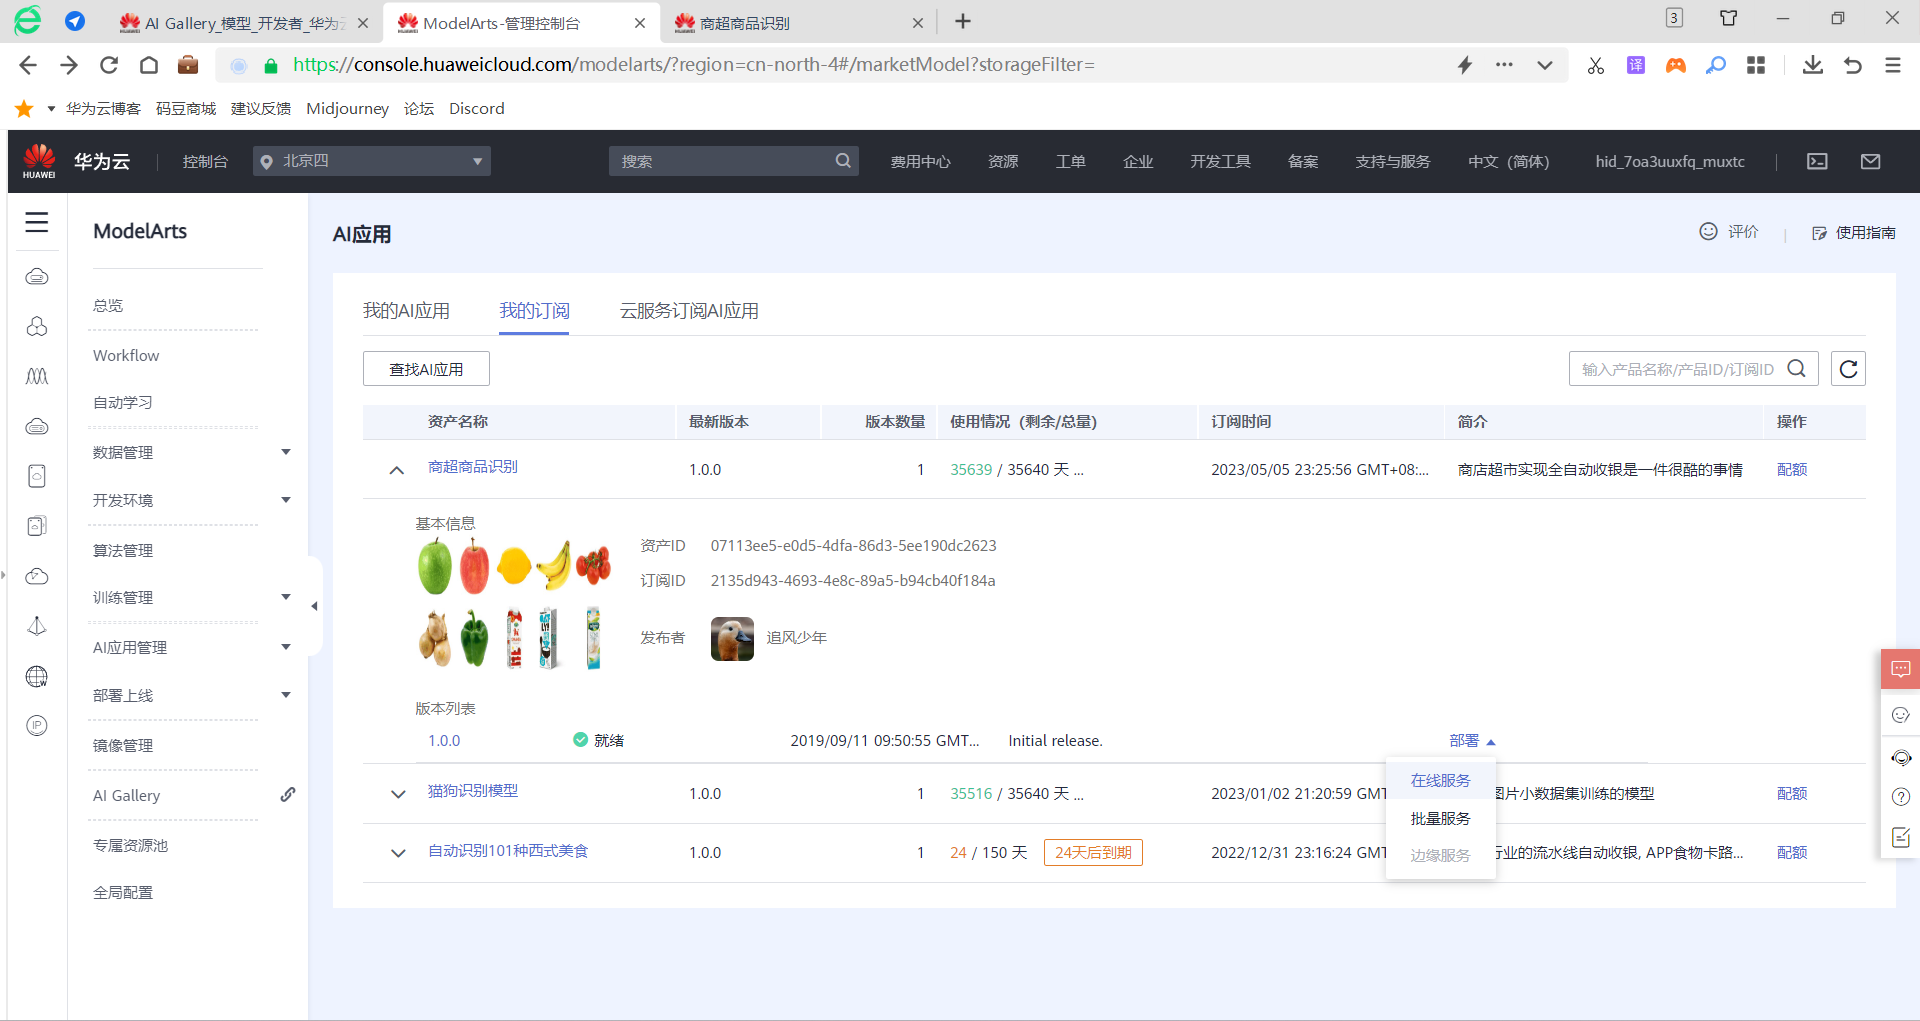
Task: Click the bookmarks star icon
Action: coord(24,108)
